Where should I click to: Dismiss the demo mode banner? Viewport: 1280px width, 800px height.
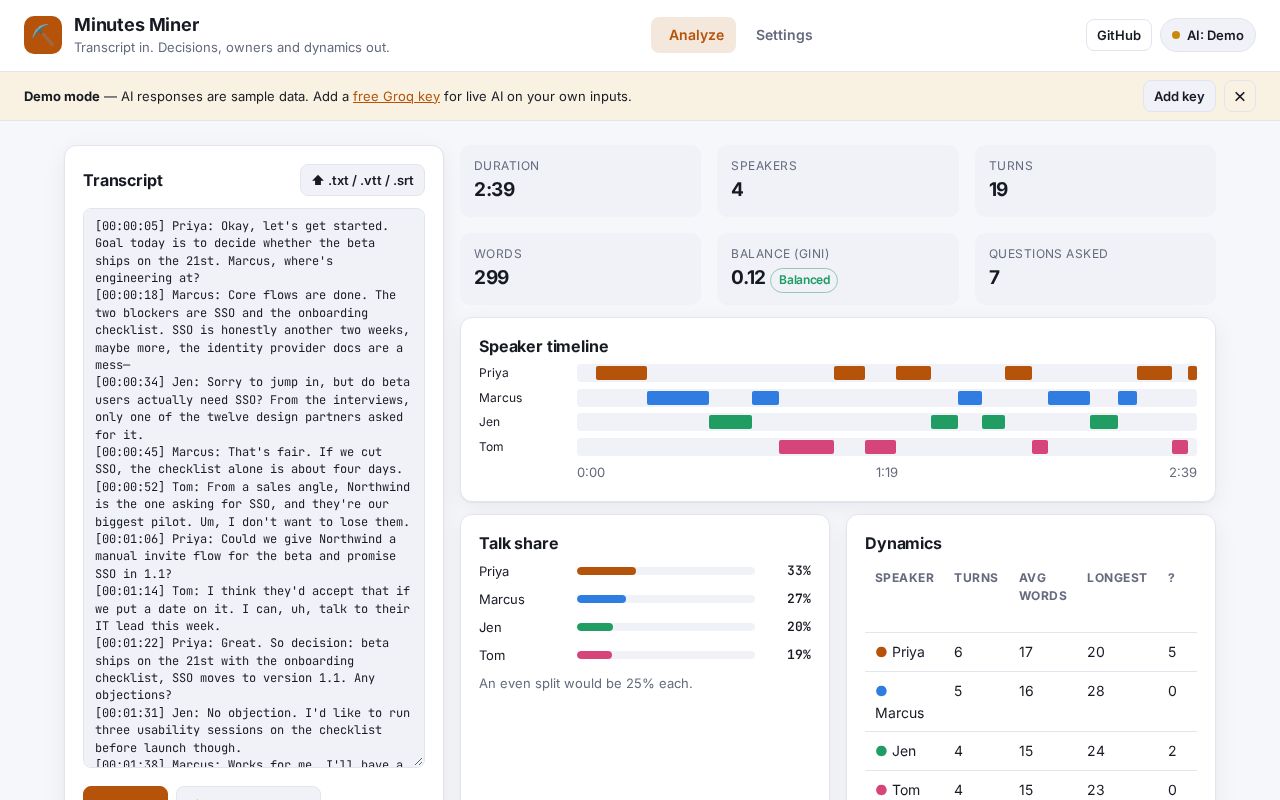(1240, 96)
